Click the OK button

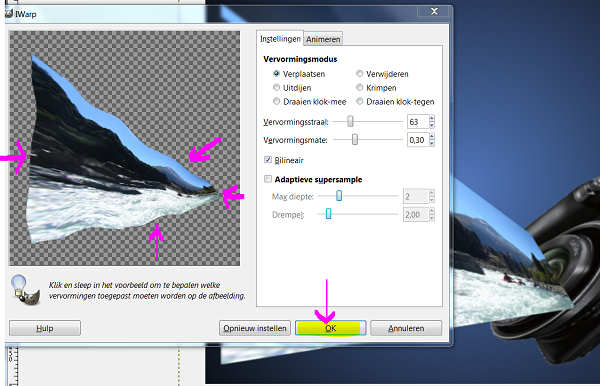[x=331, y=328]
